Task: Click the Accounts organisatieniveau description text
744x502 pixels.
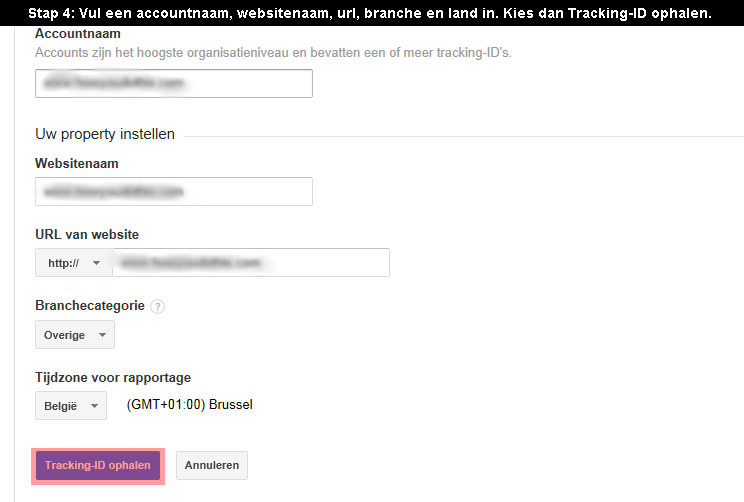Action: 273,53
